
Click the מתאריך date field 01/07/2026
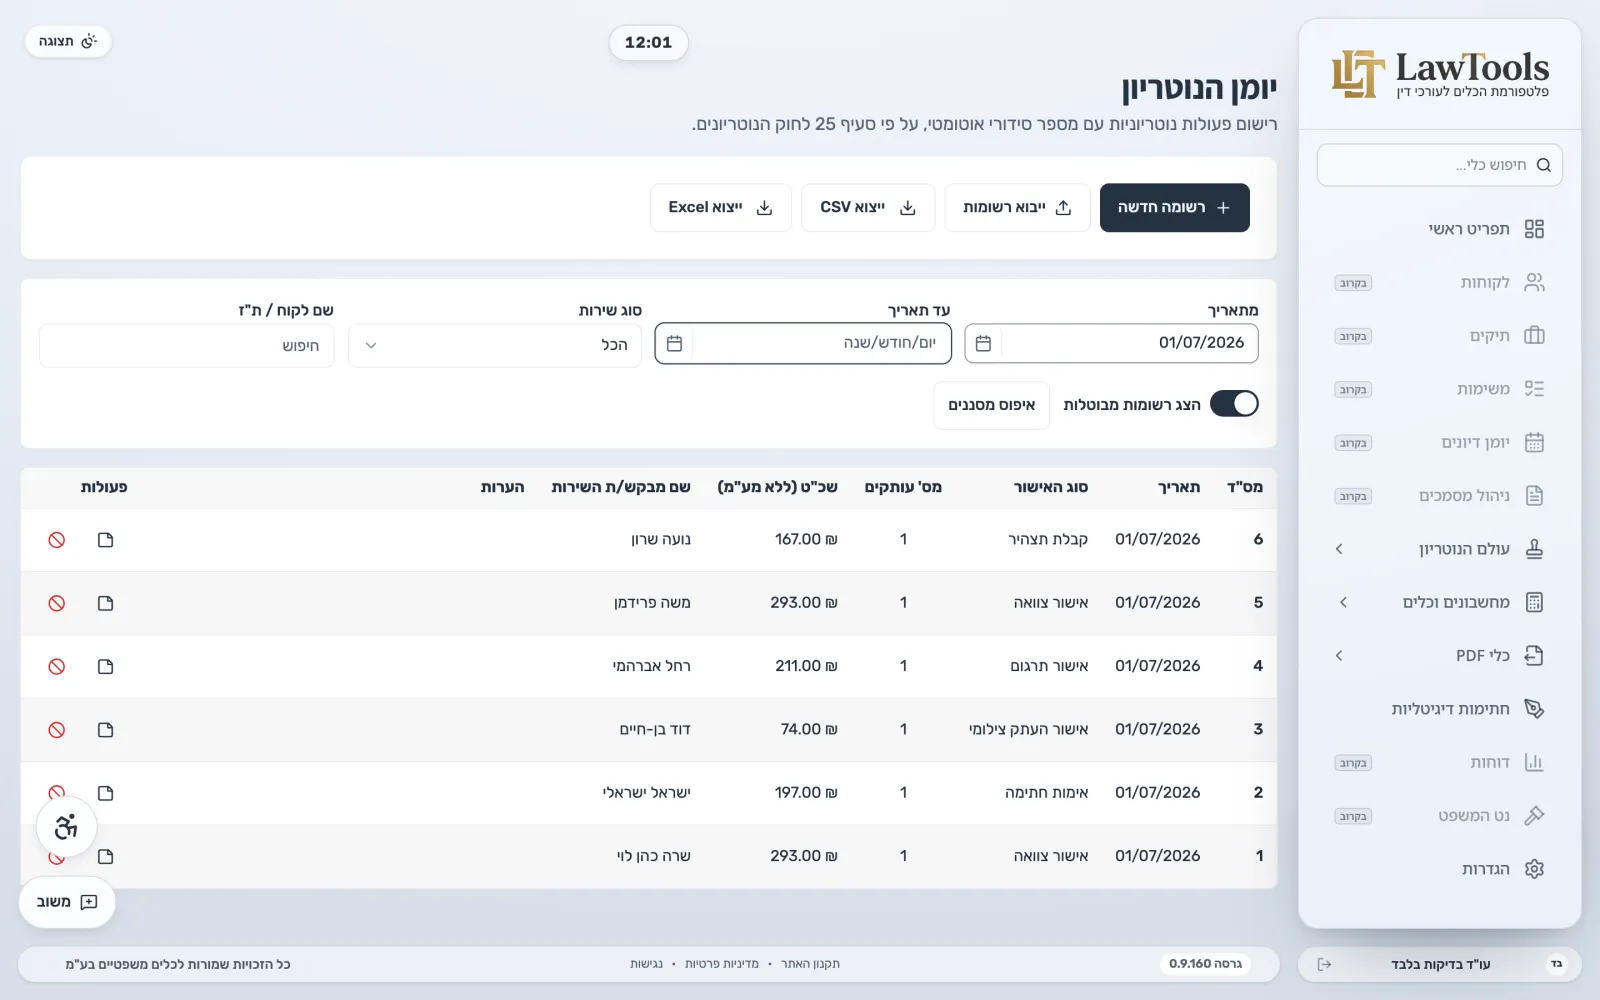point(1112,343)
